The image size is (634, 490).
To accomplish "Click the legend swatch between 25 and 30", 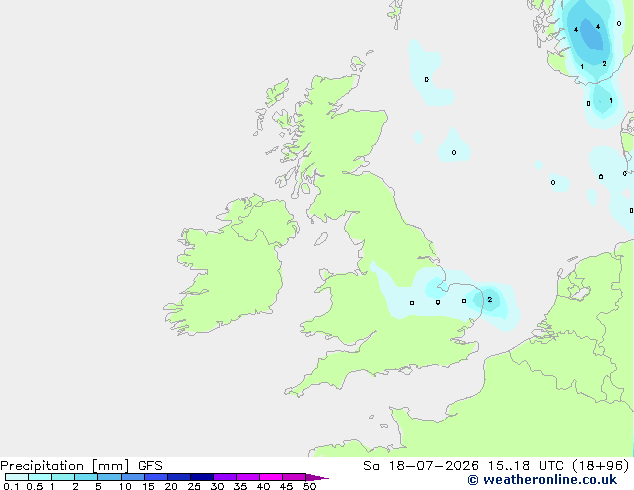I will (x=202, y=477).
